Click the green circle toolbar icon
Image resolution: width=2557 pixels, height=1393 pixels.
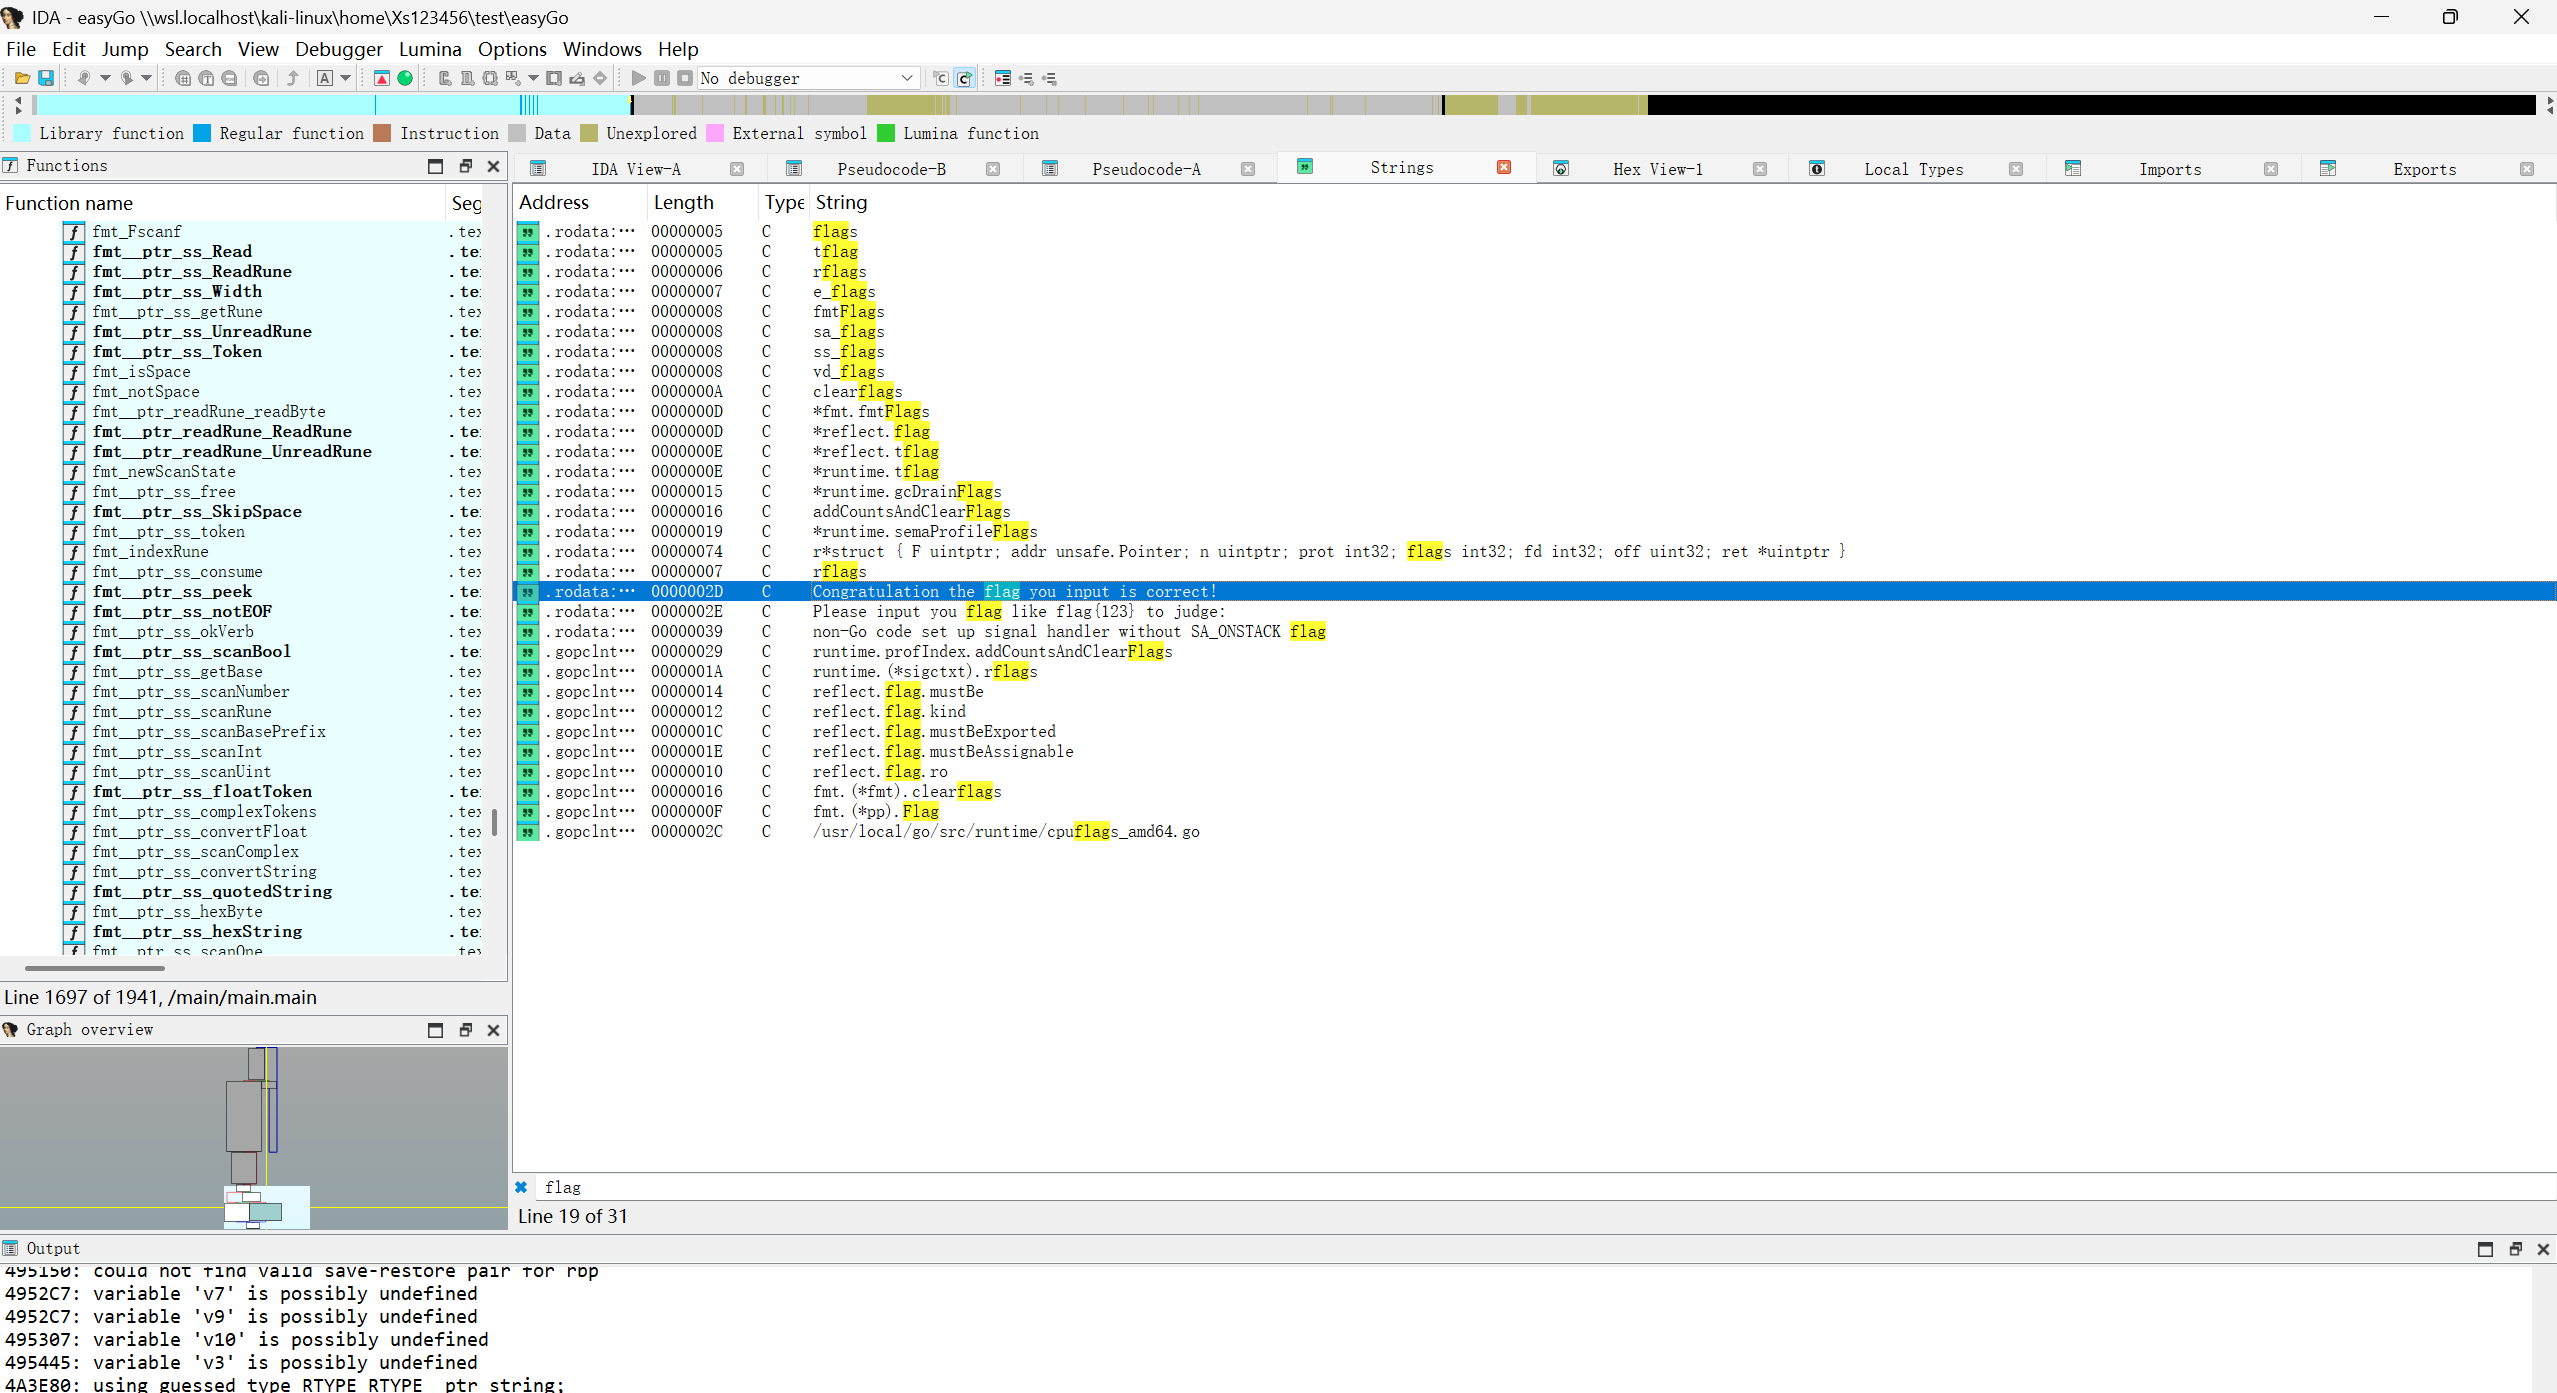point(405,78)
